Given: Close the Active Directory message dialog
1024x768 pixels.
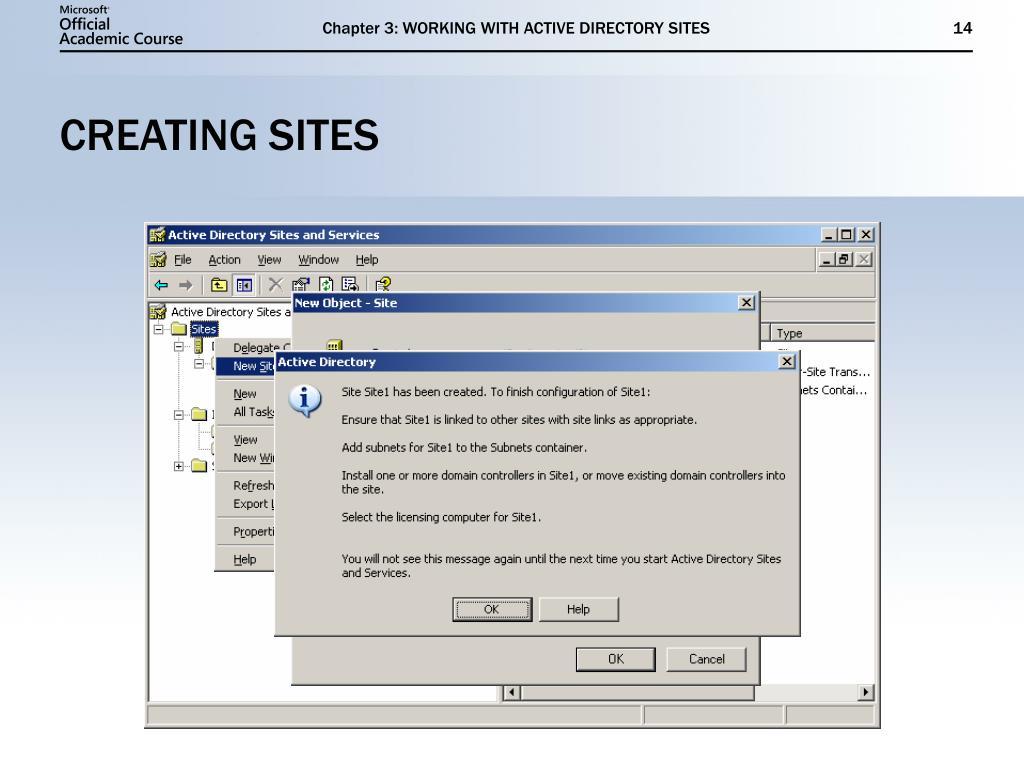Looking at the screenshot, I should tap(787, 361).
